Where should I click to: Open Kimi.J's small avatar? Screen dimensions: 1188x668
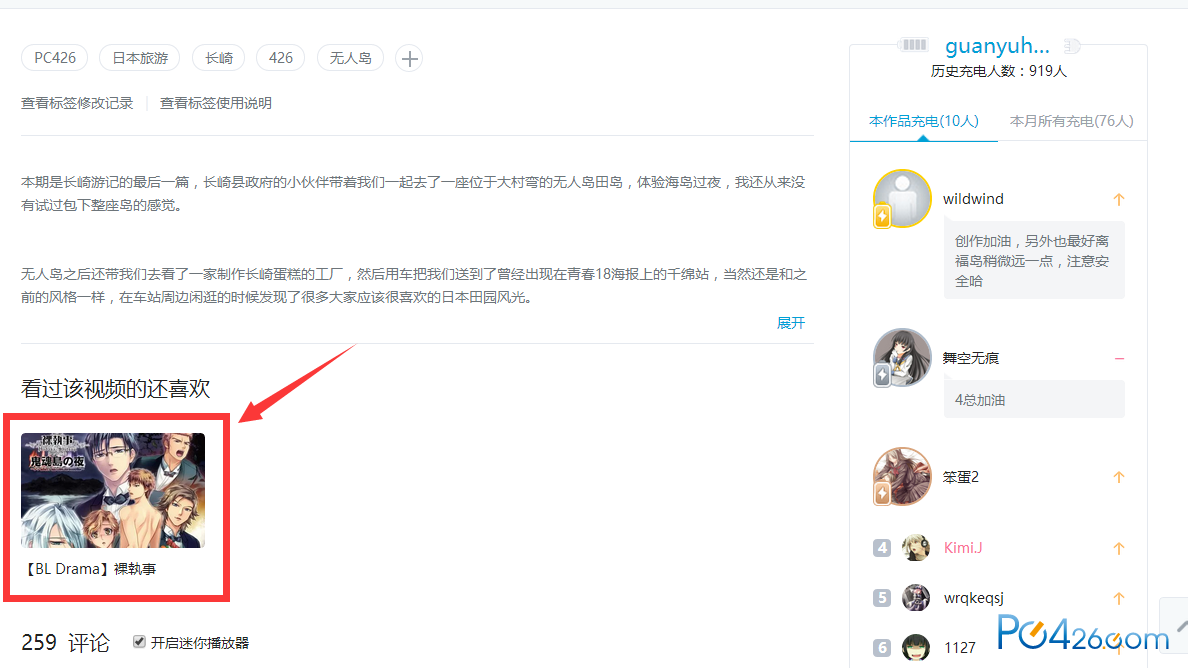click(915, 548)
